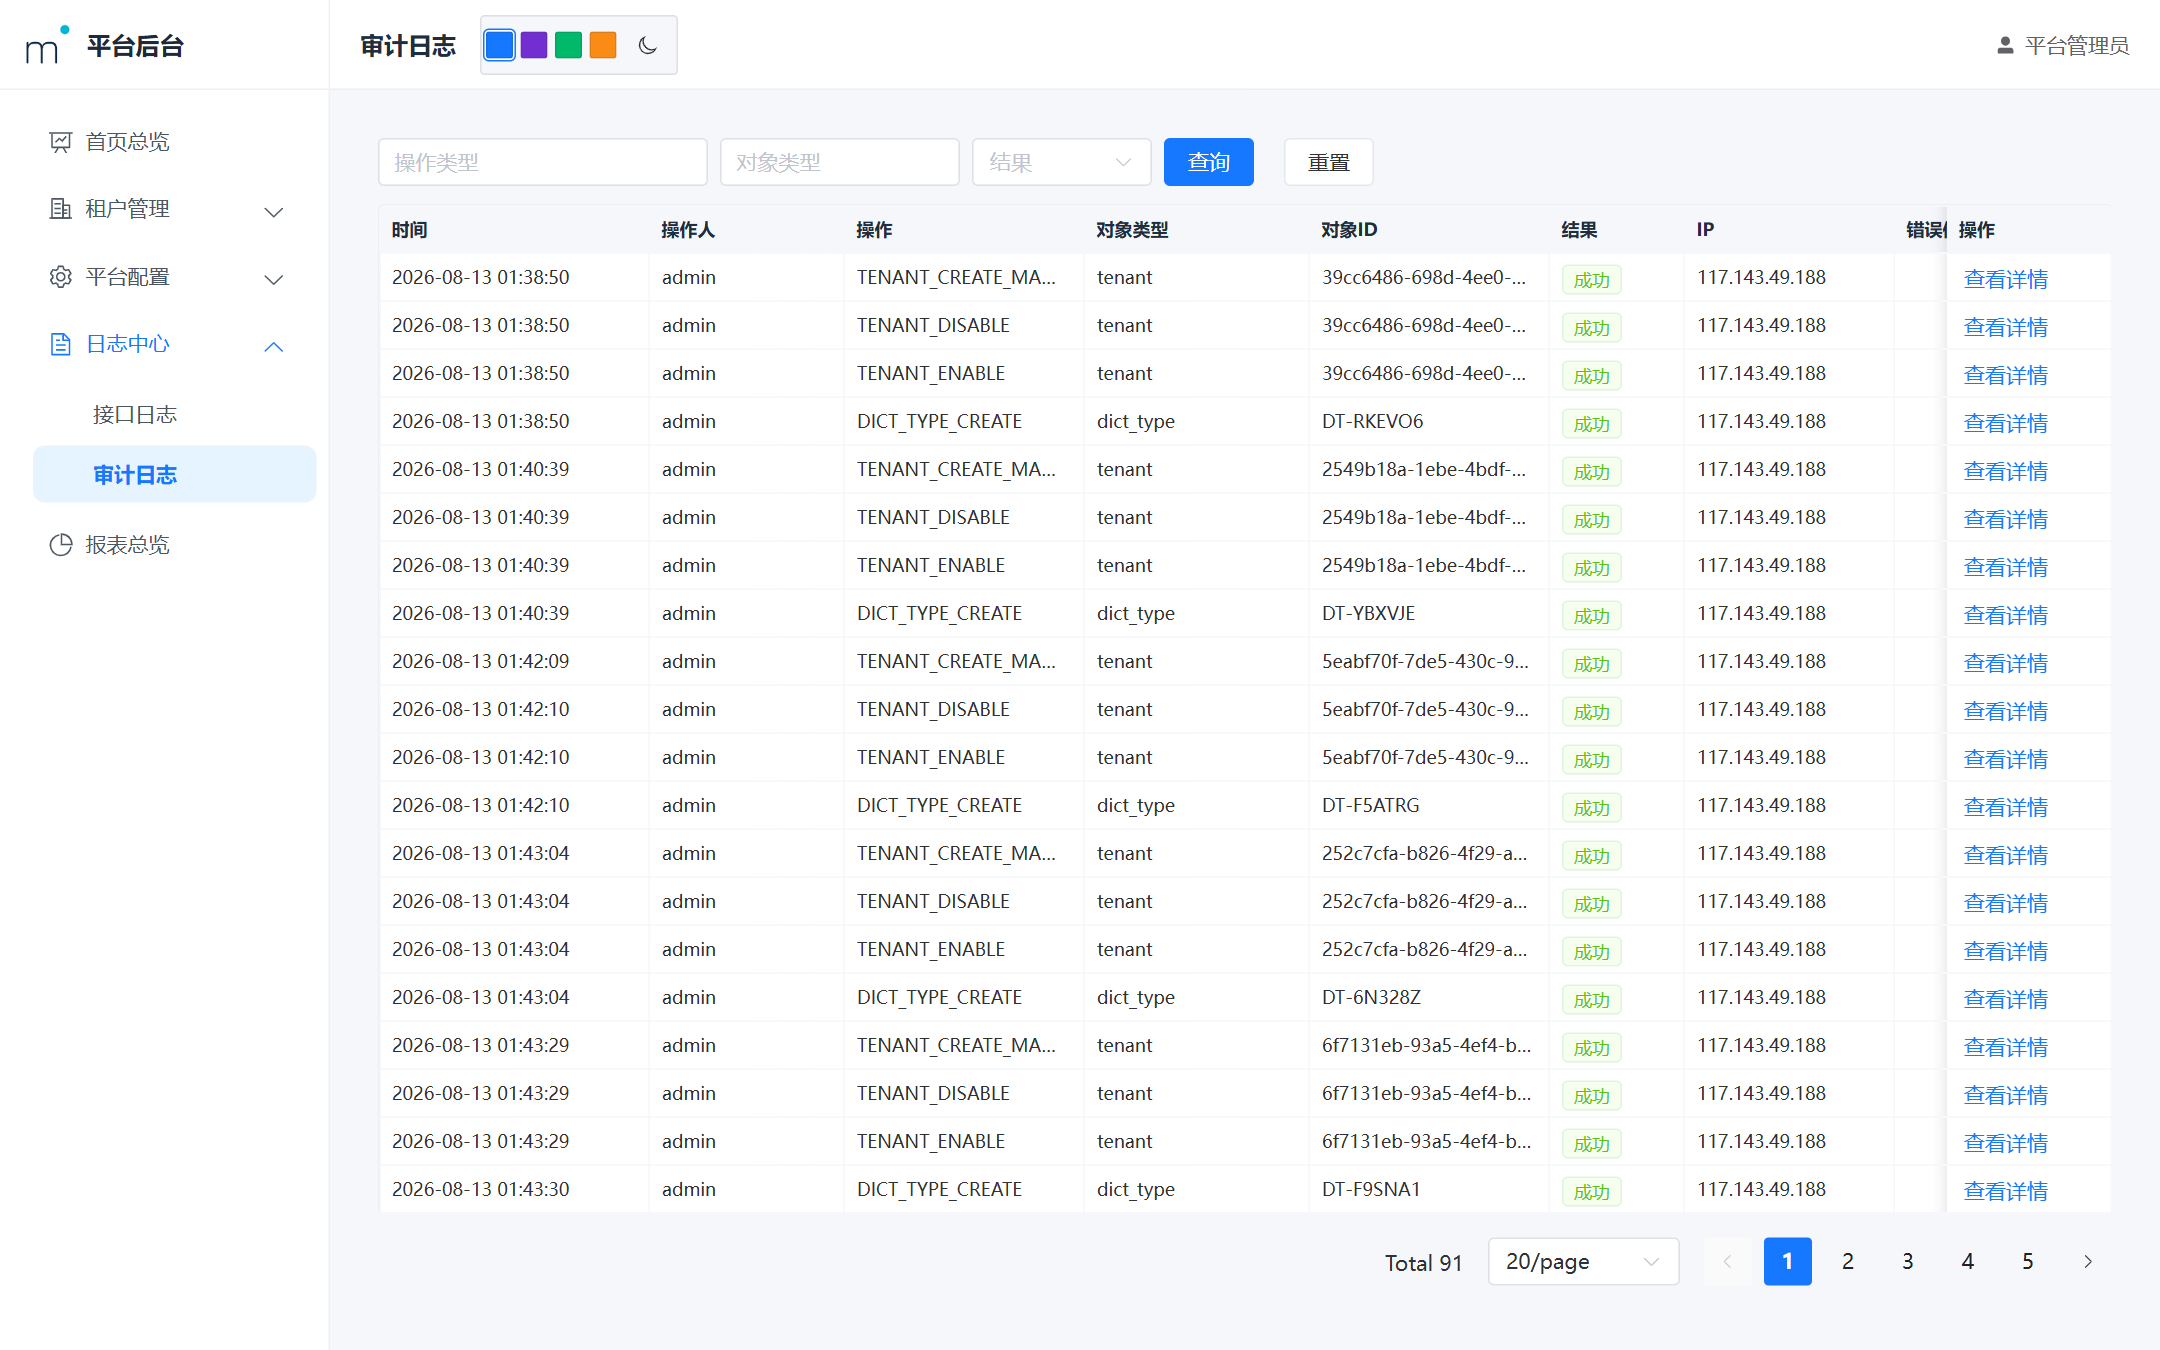Collapse the 日志中心 menu chevron
Viewport: 2160px width, 1350px height.
click(x=274, y=347)
